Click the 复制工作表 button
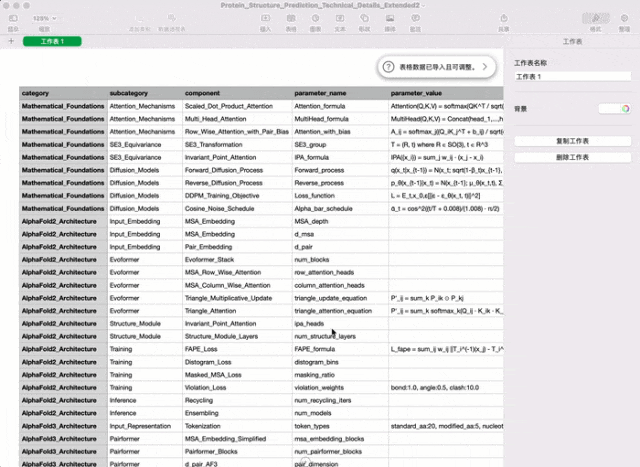The width and height of the screenshot is (640, 467). pyautogui.click(x=572, y=141)
